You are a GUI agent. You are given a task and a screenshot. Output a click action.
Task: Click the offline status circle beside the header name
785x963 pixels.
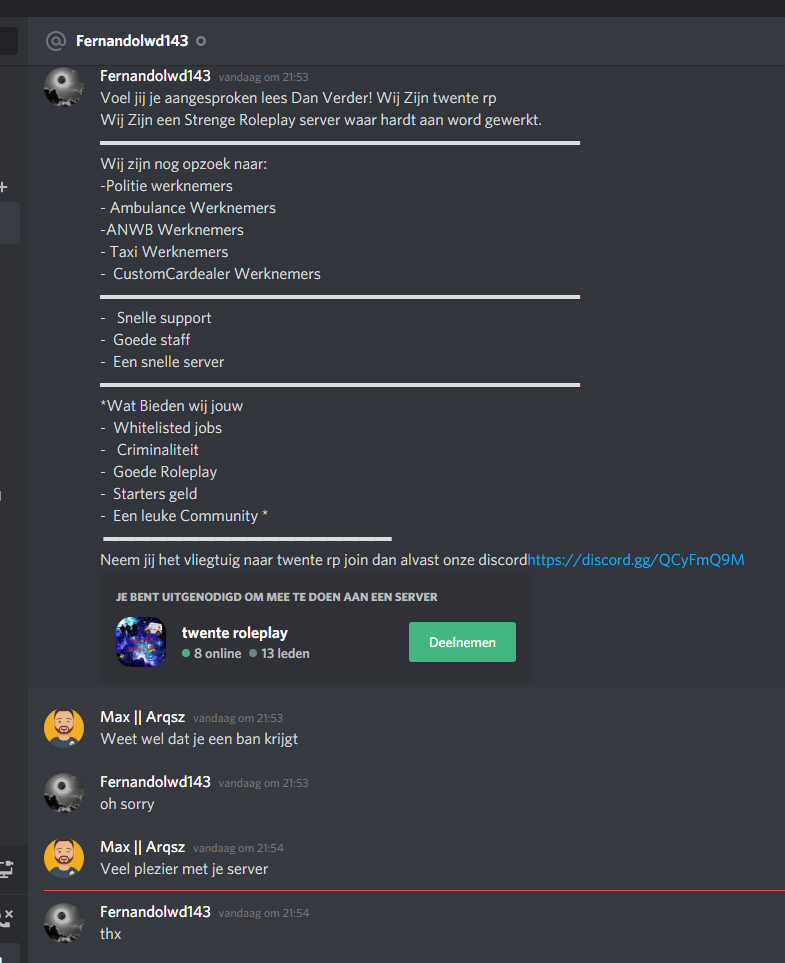[201, 41]
